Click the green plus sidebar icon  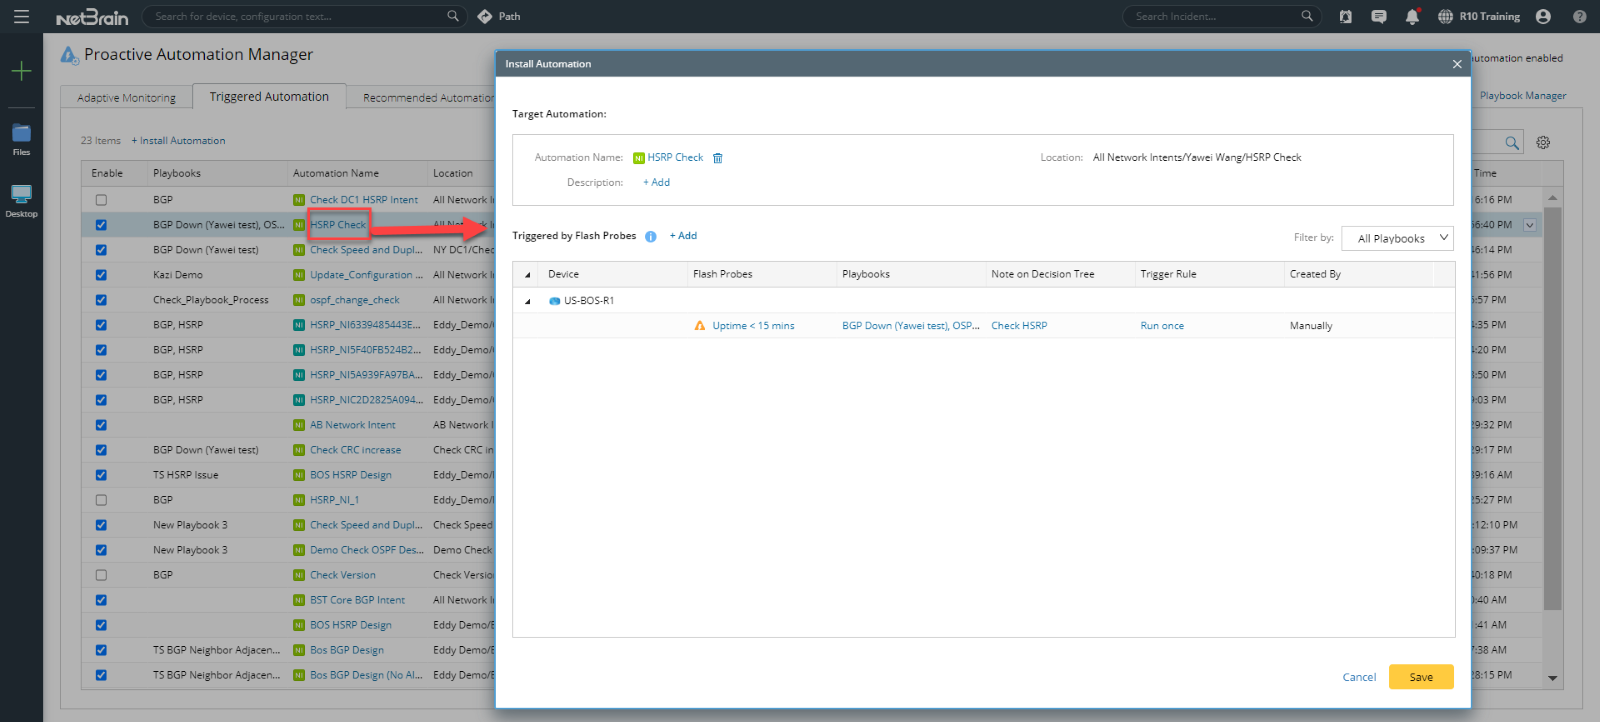coord(21,71)
